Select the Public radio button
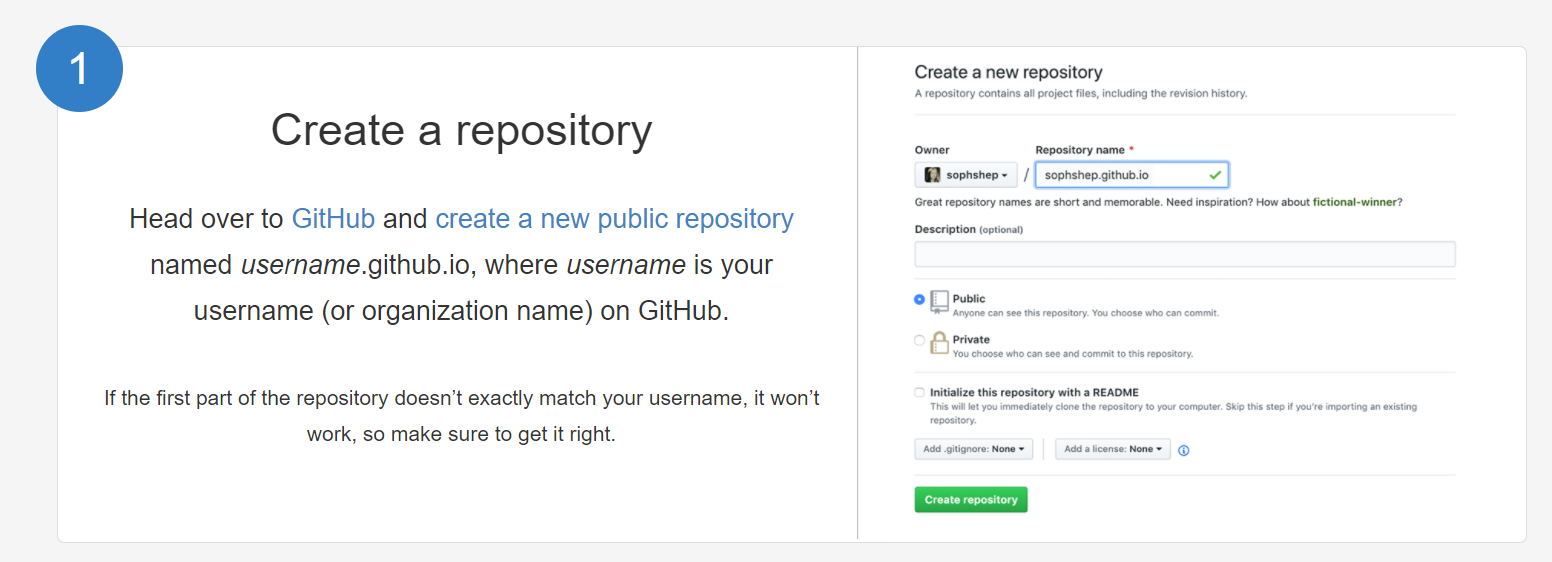 pos(920,299)
